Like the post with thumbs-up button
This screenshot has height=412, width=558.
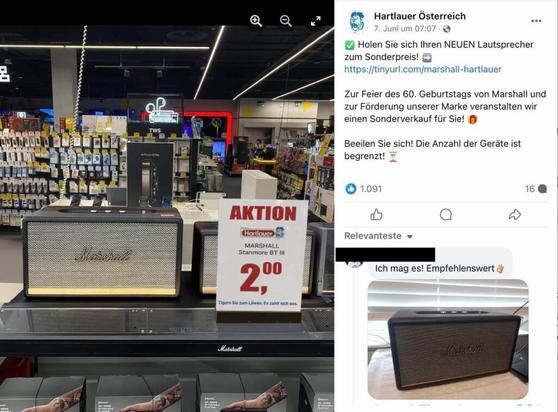[x=376, y=215]
